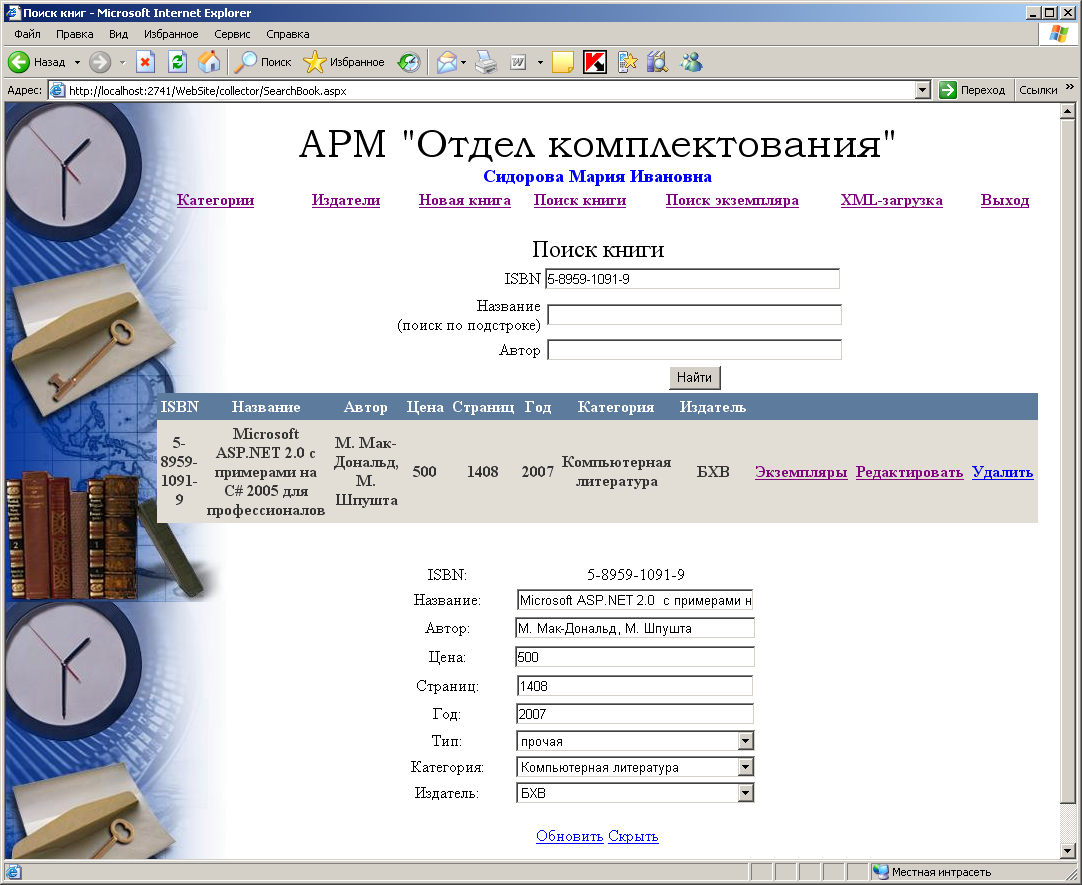
Task: Expand the Mail button dropdown arrow
Action: [x=464, y=62]
